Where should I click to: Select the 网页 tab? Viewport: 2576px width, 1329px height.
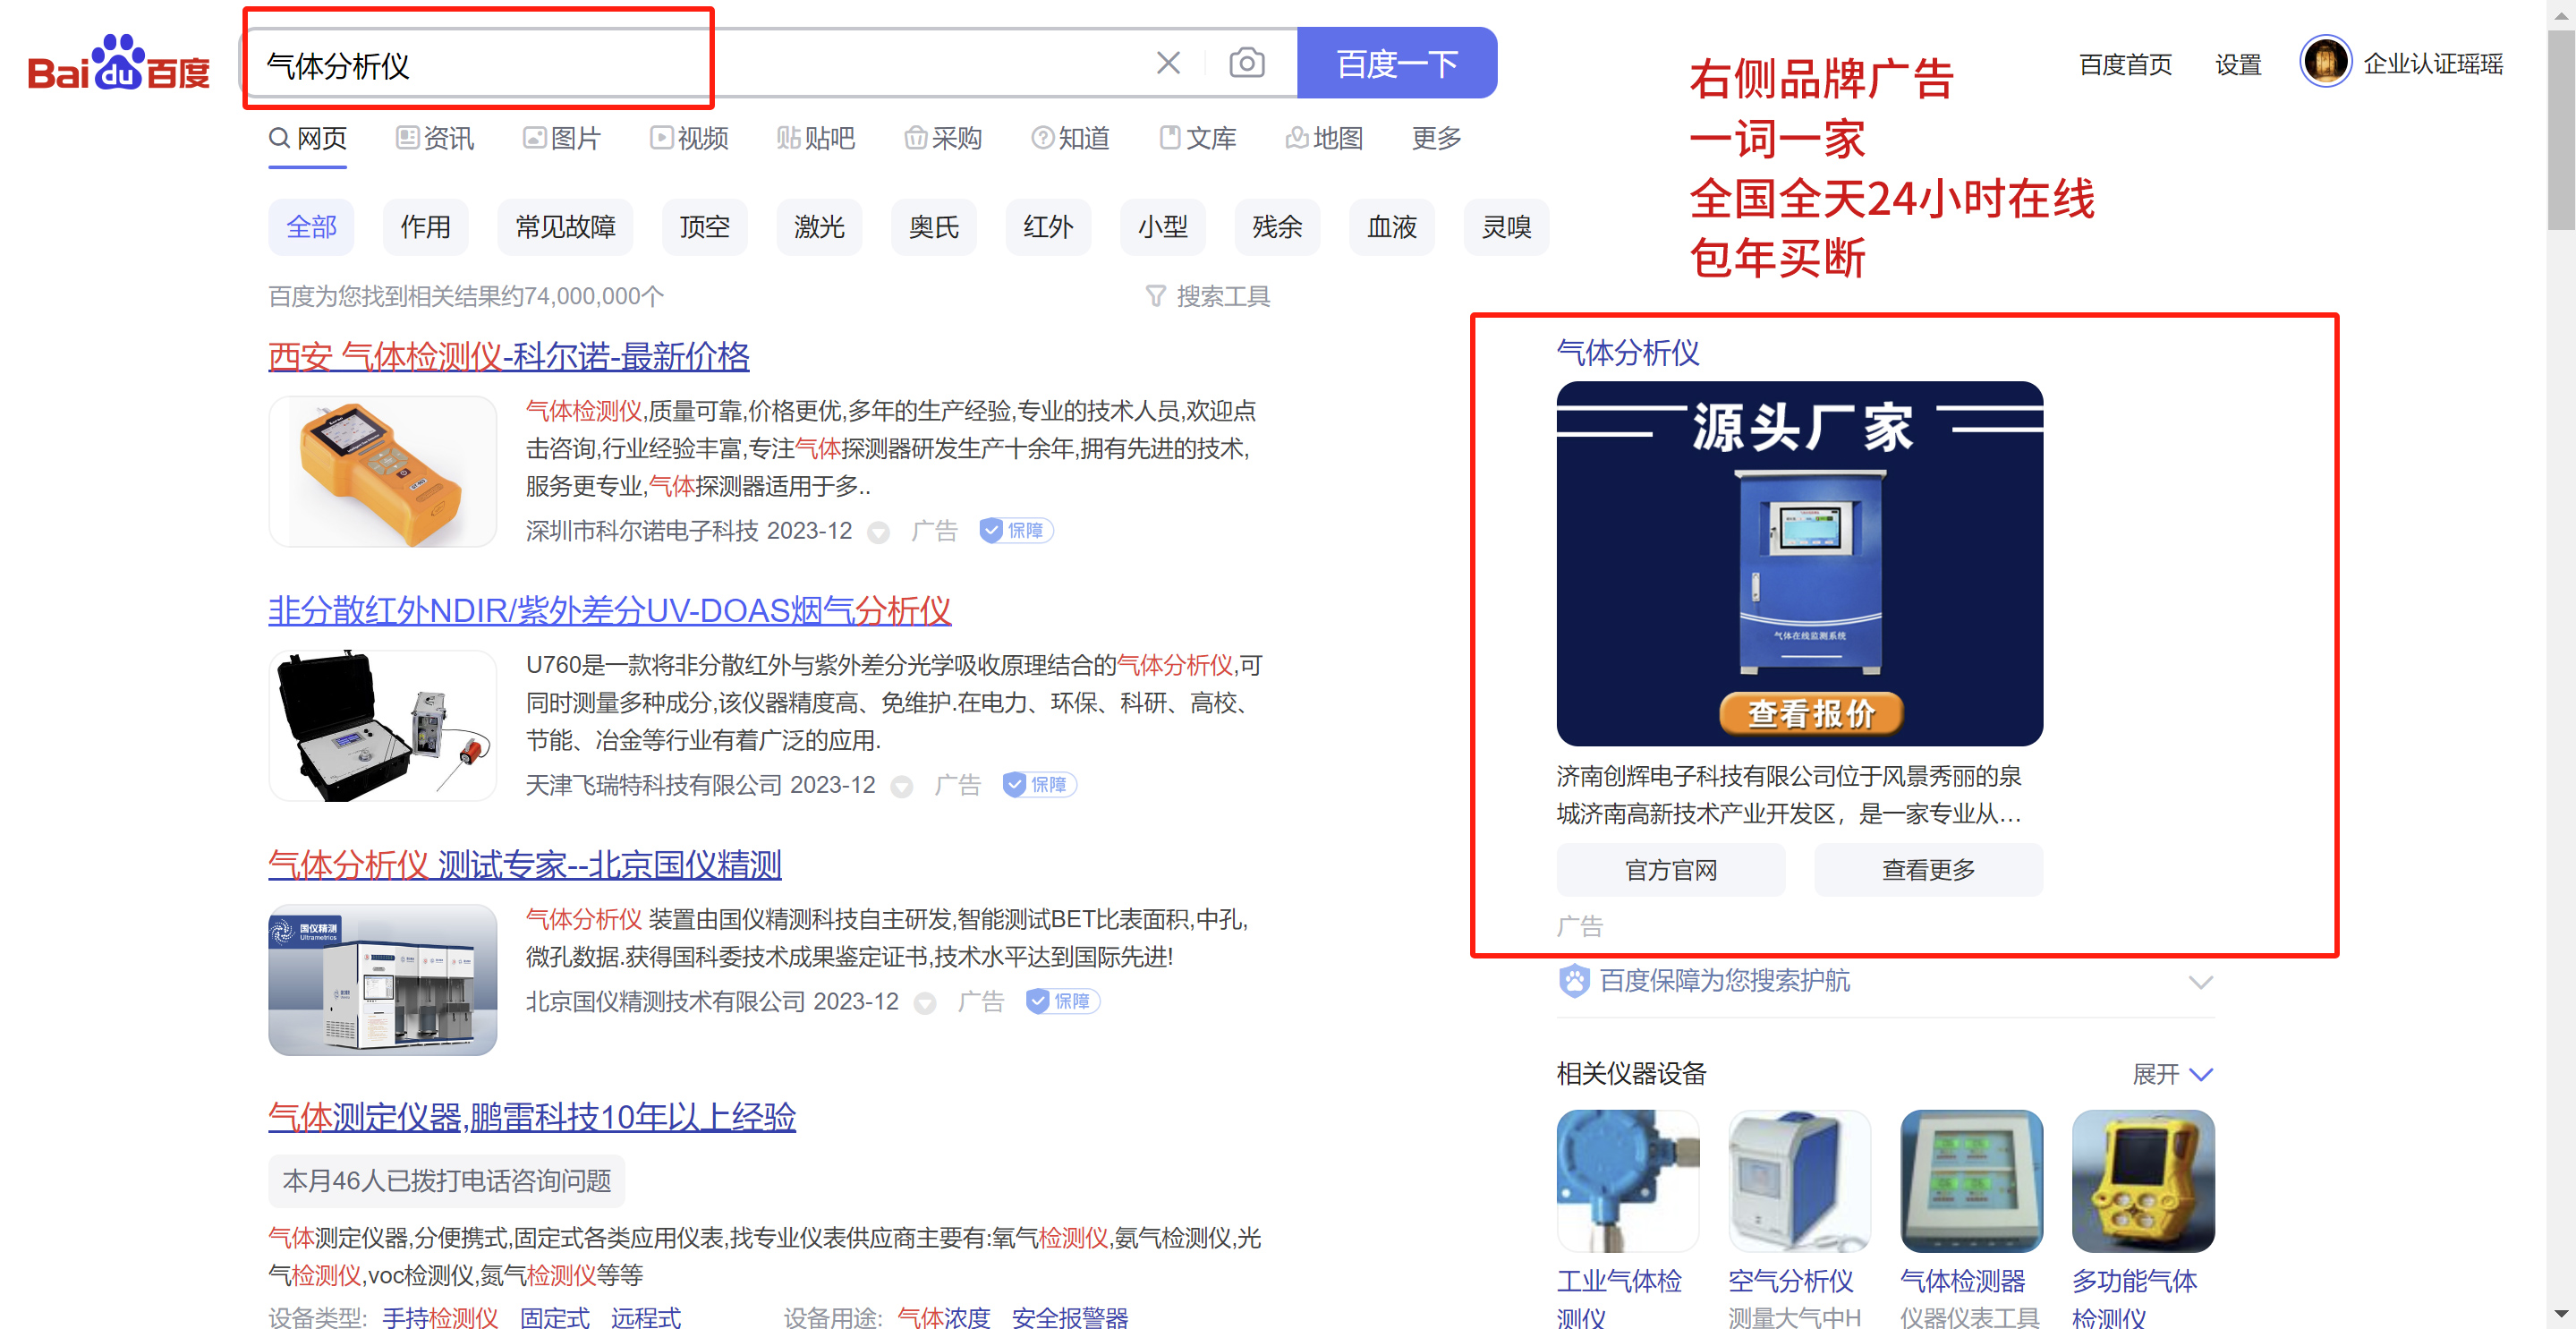tap(308, 138)
